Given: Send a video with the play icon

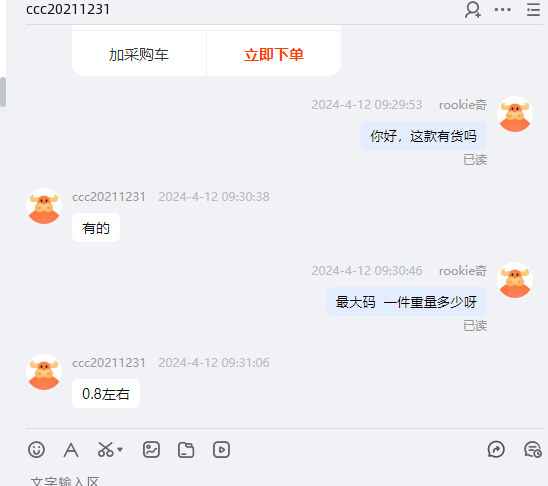Looking at the screenshot, I should pyautogui.click(x=221, y=450).
